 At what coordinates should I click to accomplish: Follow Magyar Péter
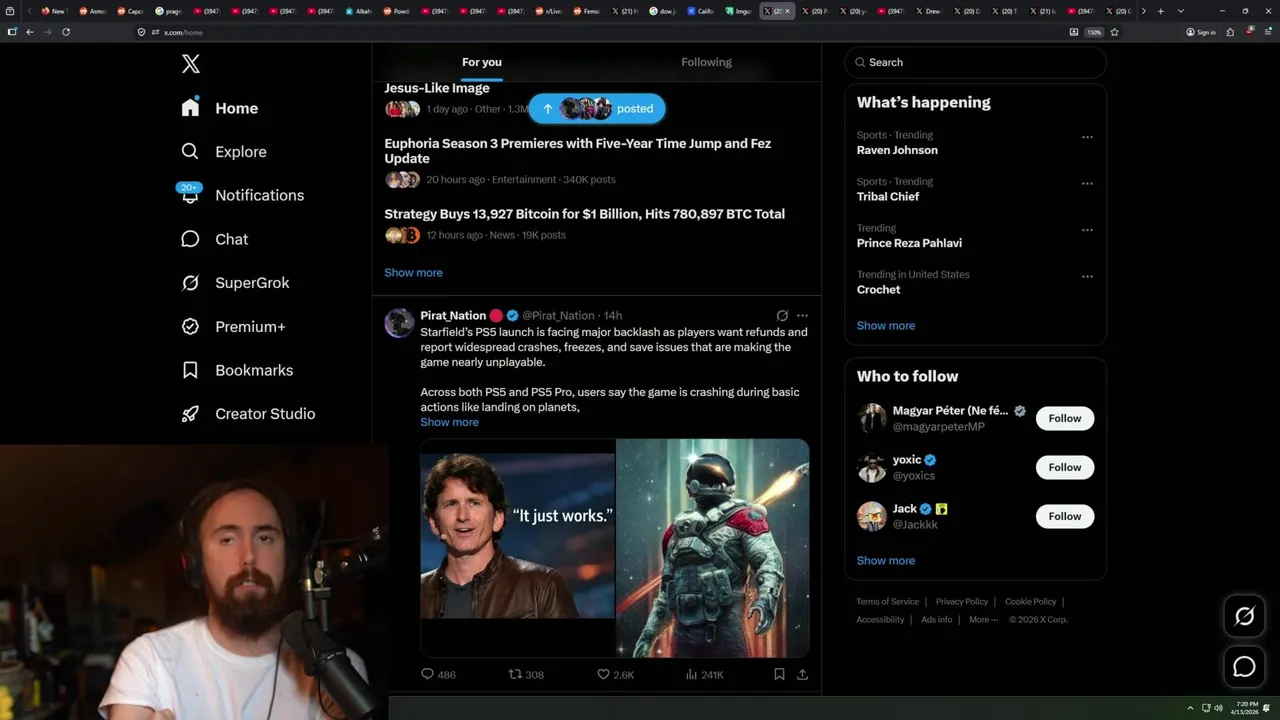(x=1065, y=418)
